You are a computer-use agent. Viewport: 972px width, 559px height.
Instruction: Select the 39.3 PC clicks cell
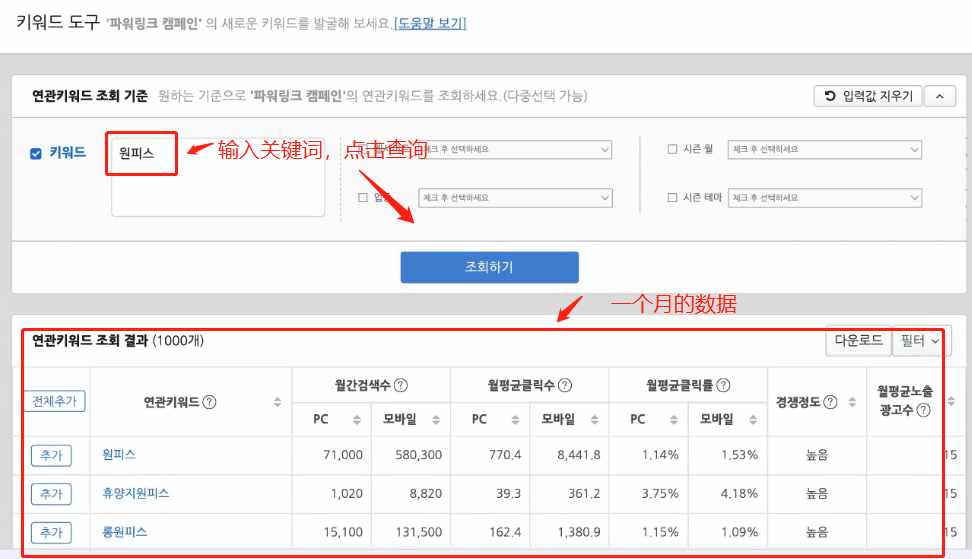[x=508, y=493]
